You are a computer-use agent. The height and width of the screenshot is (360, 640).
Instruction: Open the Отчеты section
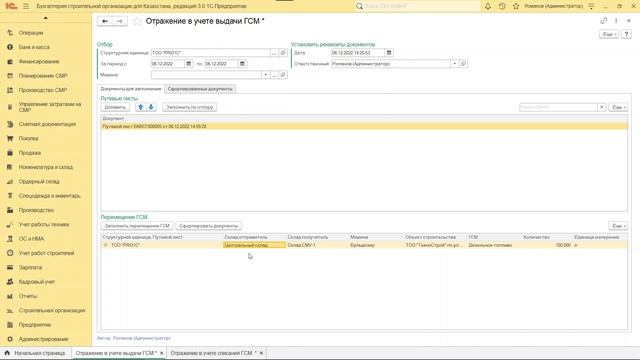(28, 296)
